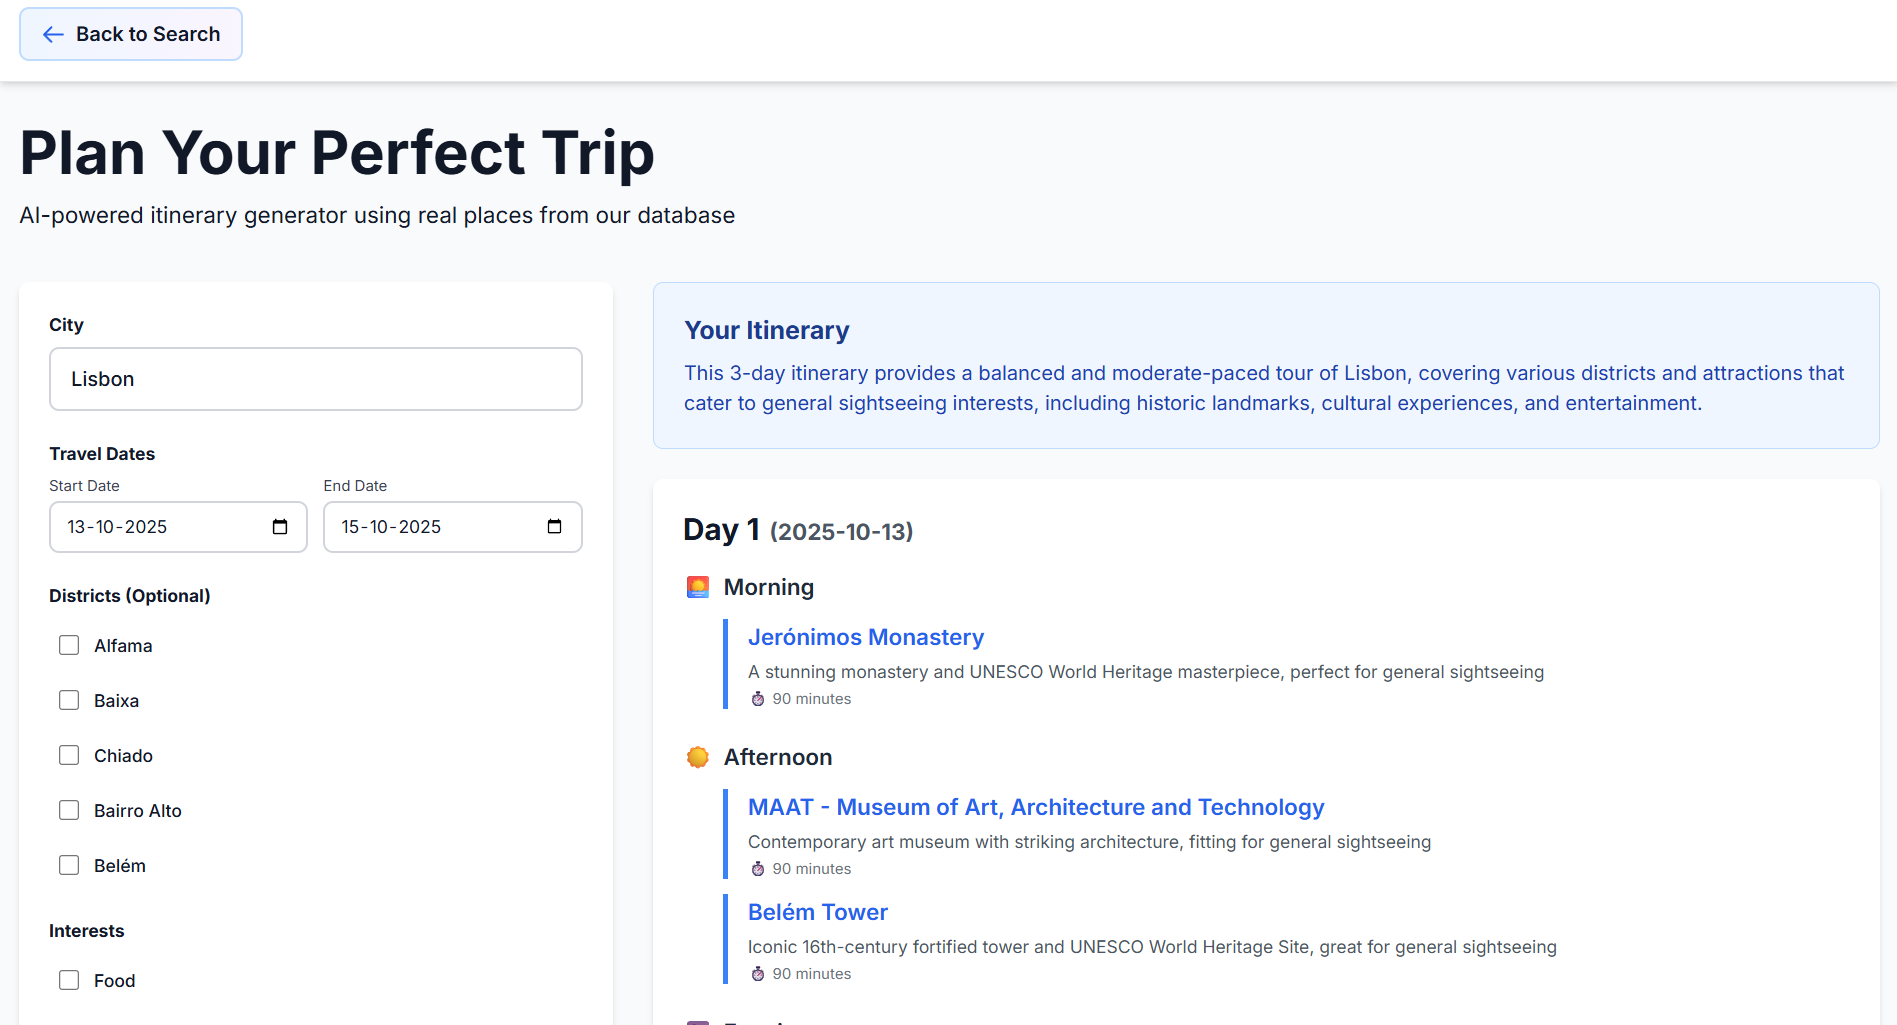Focus the City input field
Viewport: 1897px width, 1025px height.
(x=316, y=379)
